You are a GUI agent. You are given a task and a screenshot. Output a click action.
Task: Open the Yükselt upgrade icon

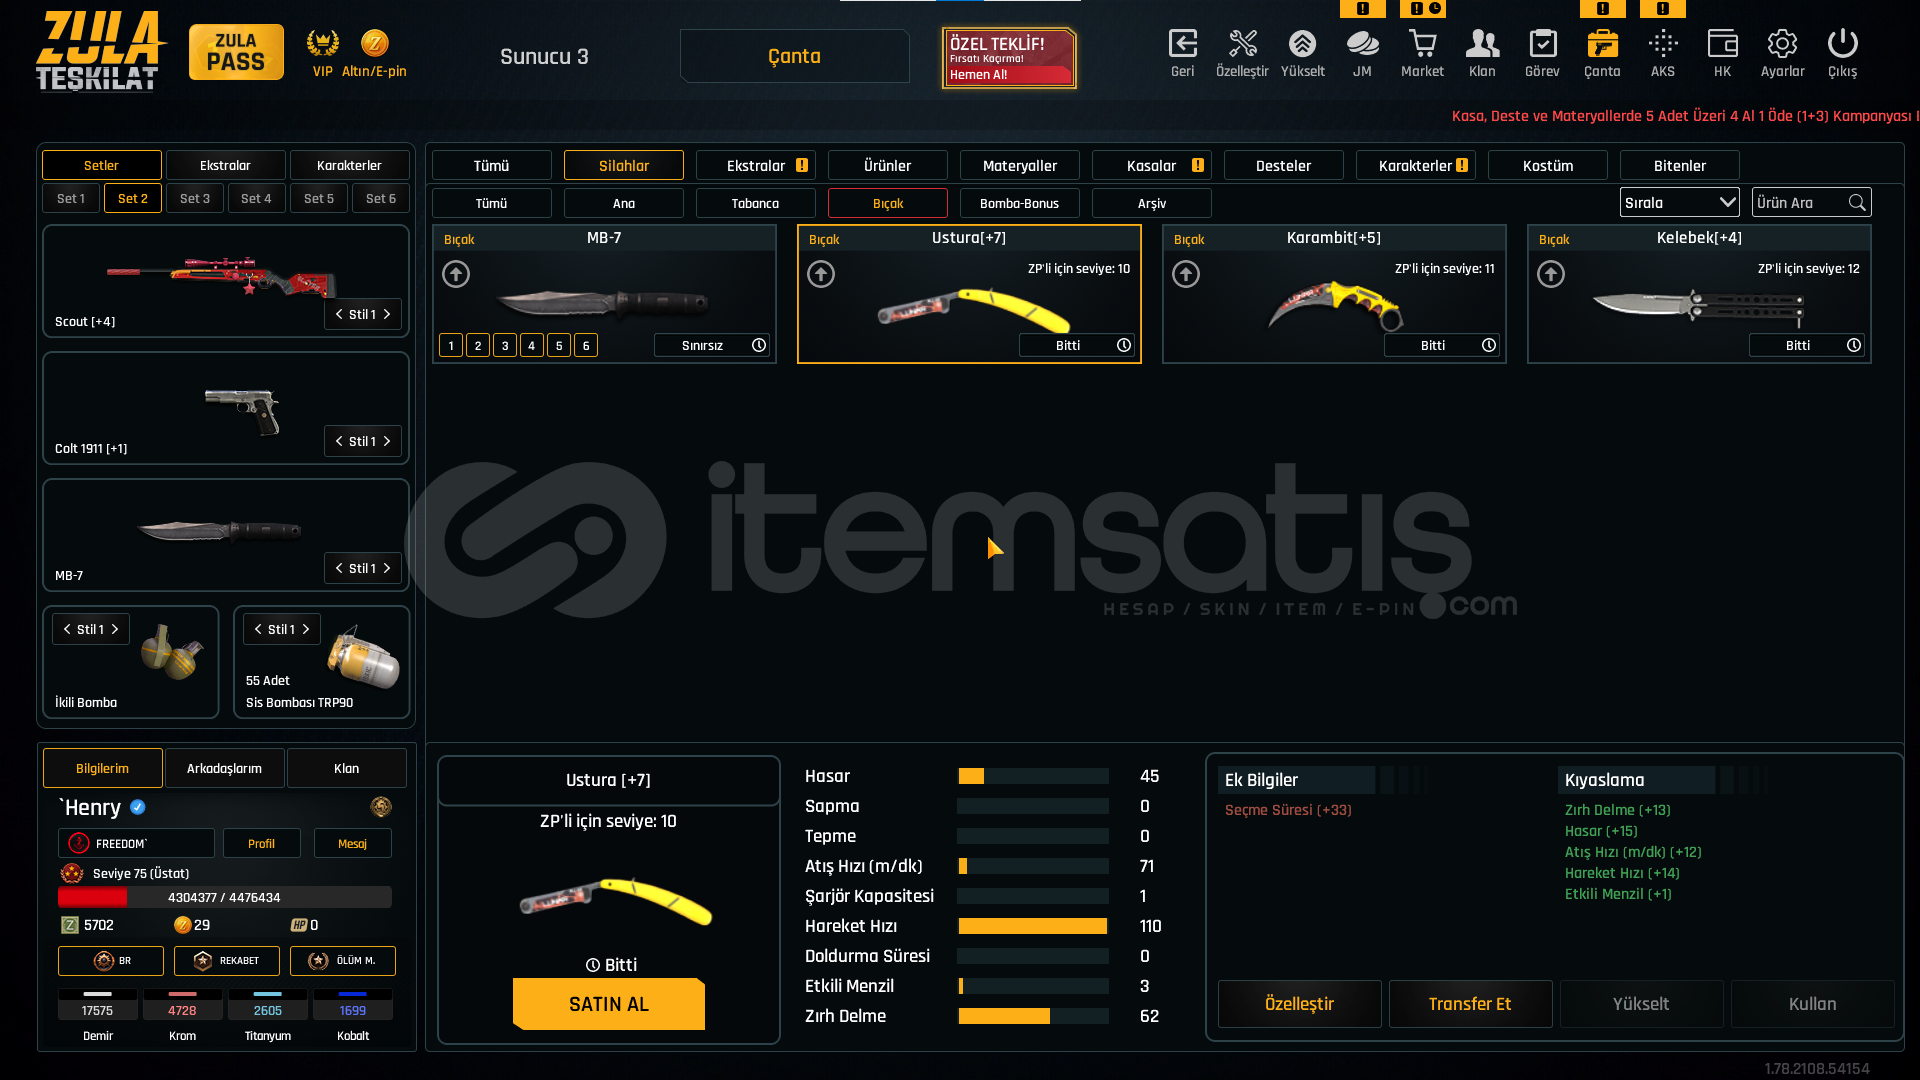click(1302, 44)
